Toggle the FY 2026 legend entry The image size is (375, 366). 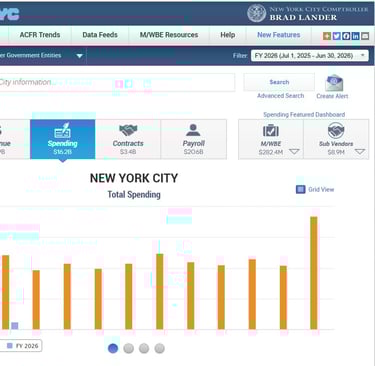(x=22, y=346)
